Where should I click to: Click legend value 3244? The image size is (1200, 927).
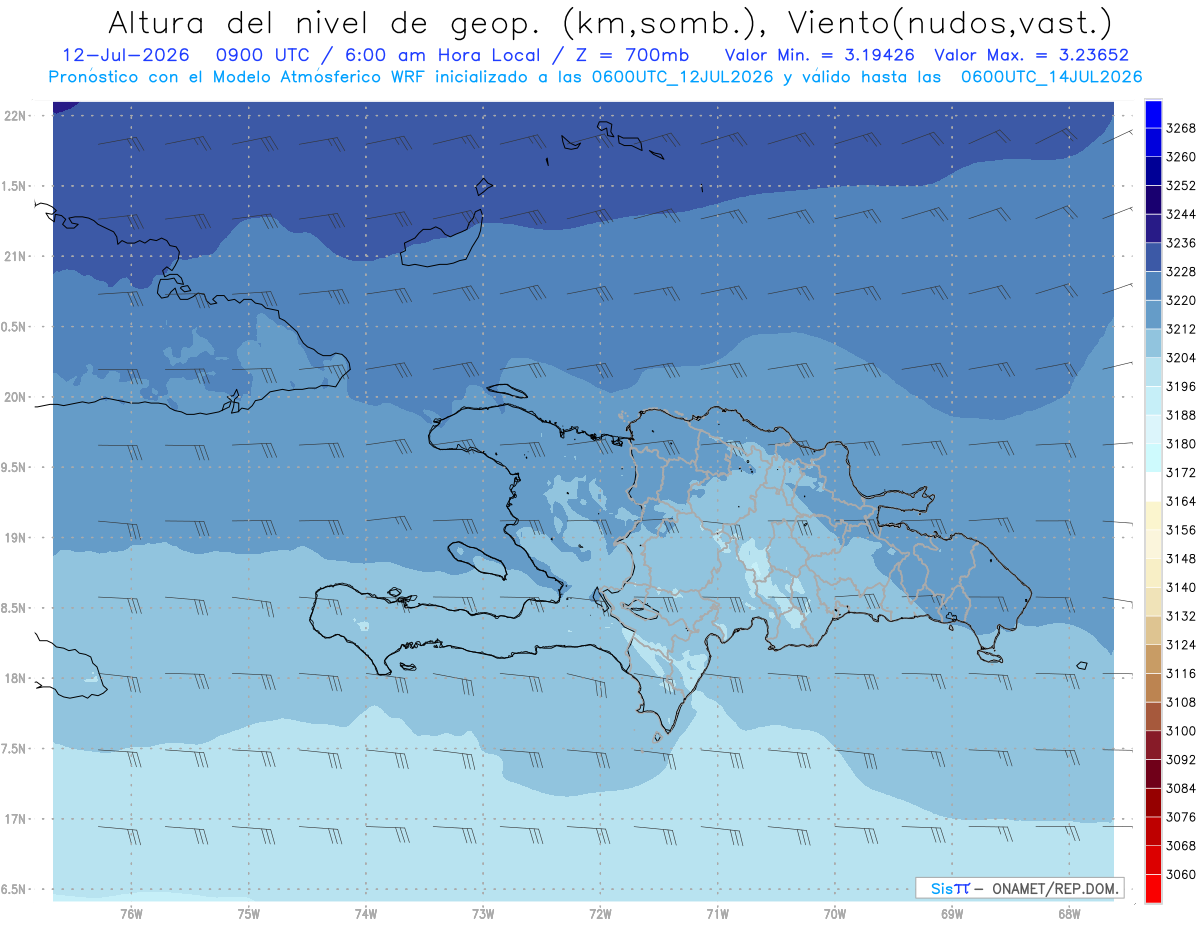tap(1181, 215)
